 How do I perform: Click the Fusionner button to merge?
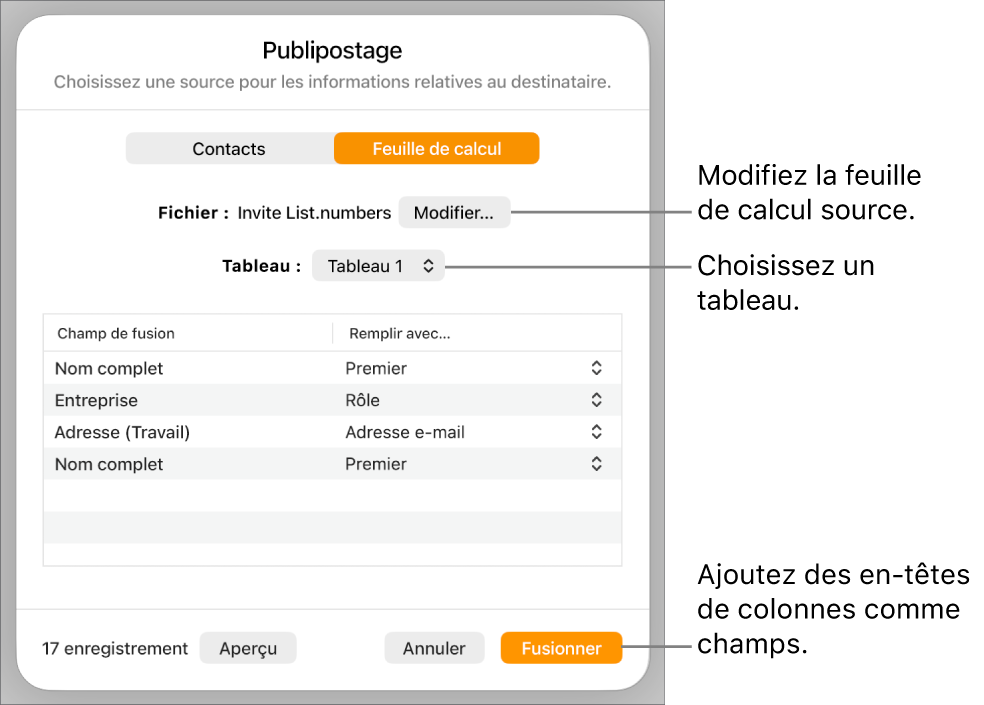[561, 647]
